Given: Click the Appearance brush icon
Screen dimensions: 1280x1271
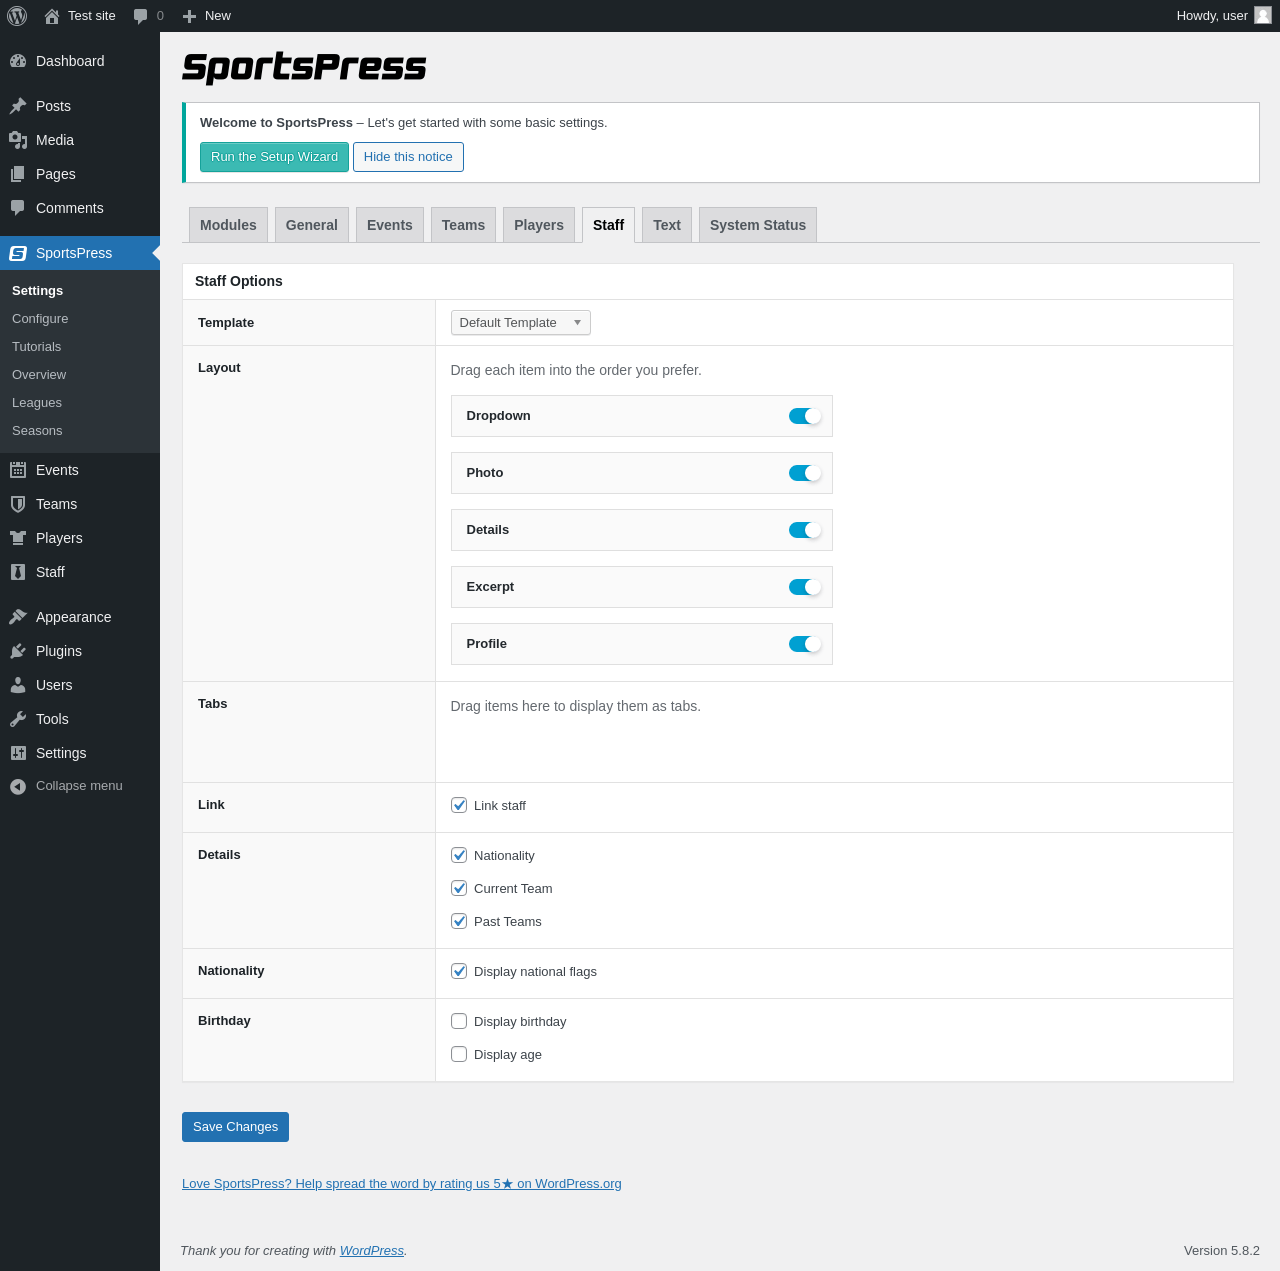Looking at the screenshot, I should tap(18, 617).
